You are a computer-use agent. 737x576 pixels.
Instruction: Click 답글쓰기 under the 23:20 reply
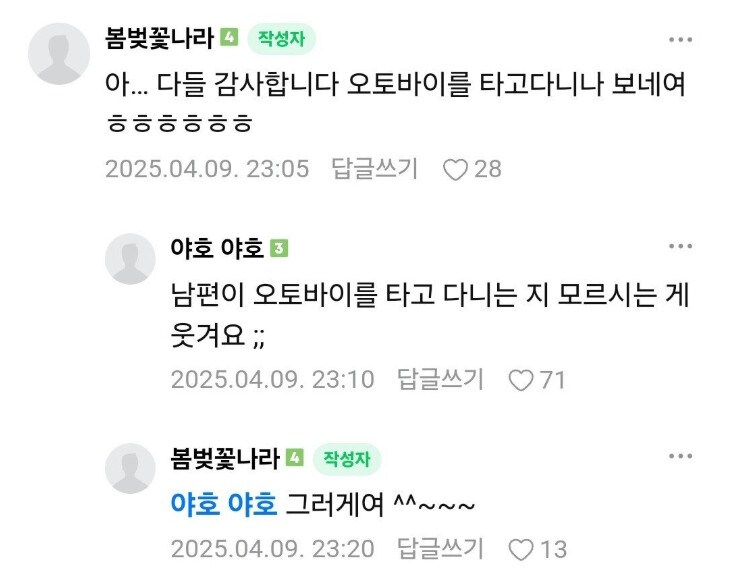440,549
